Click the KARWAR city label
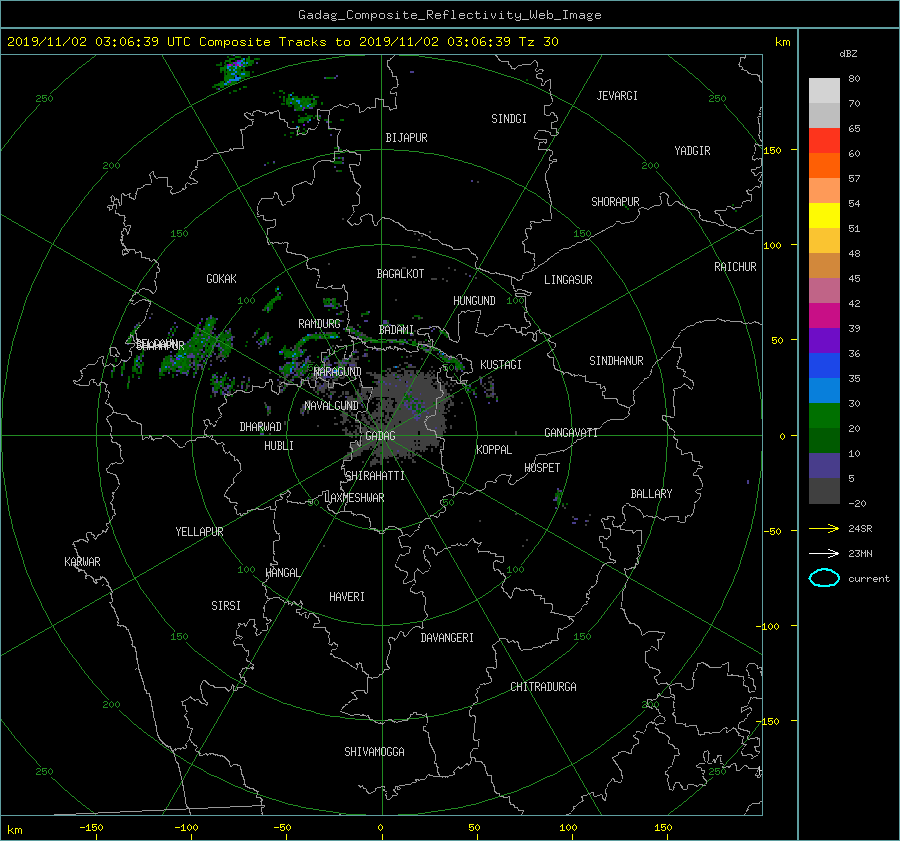 [82, 562]
